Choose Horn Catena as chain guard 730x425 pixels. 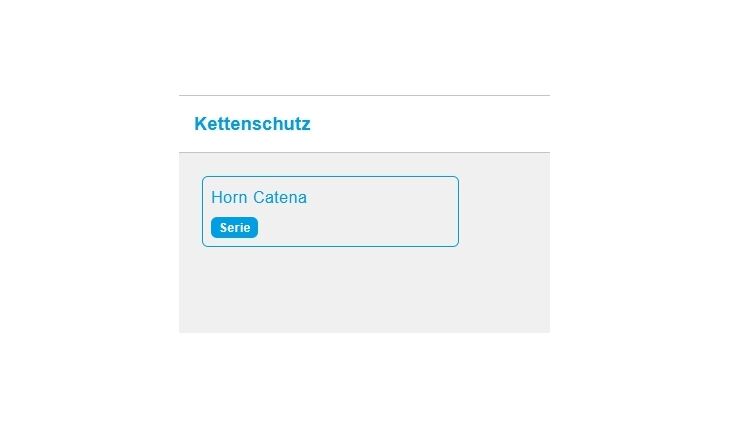(330, 211)
